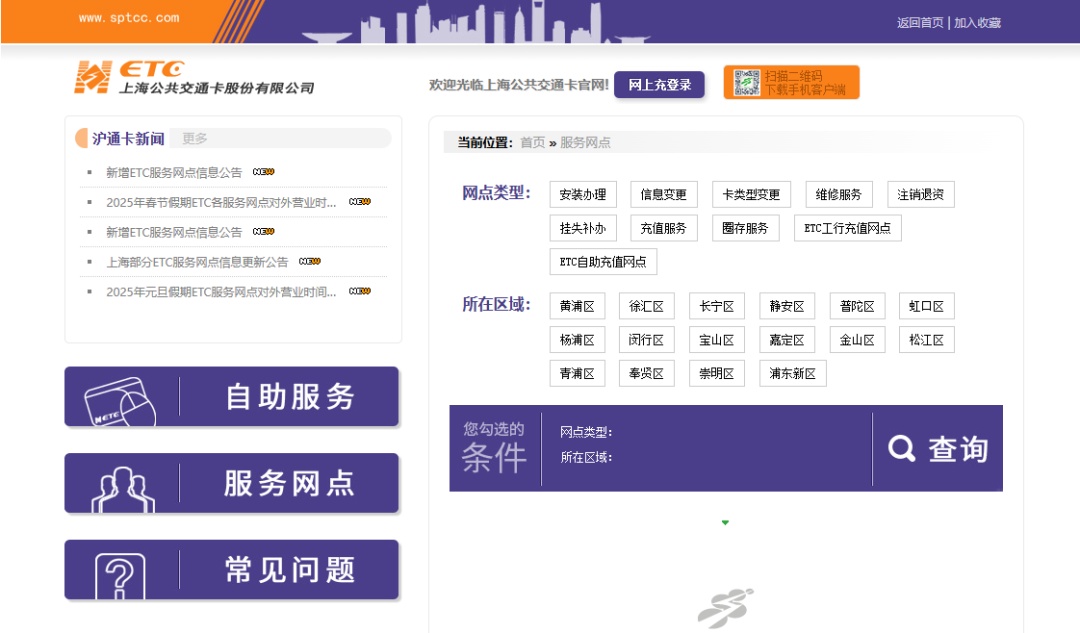Select 浦东新区 district filter
This screenshot has height=633, width=1080.
click(793, 374)
